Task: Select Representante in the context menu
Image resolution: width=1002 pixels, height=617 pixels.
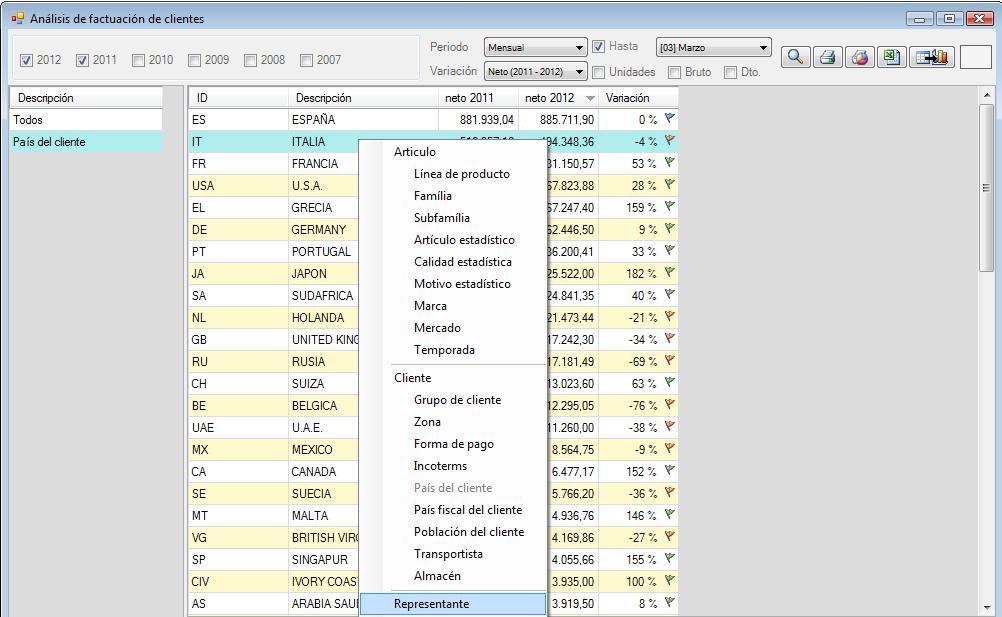Action: click(x=431, y=604)
